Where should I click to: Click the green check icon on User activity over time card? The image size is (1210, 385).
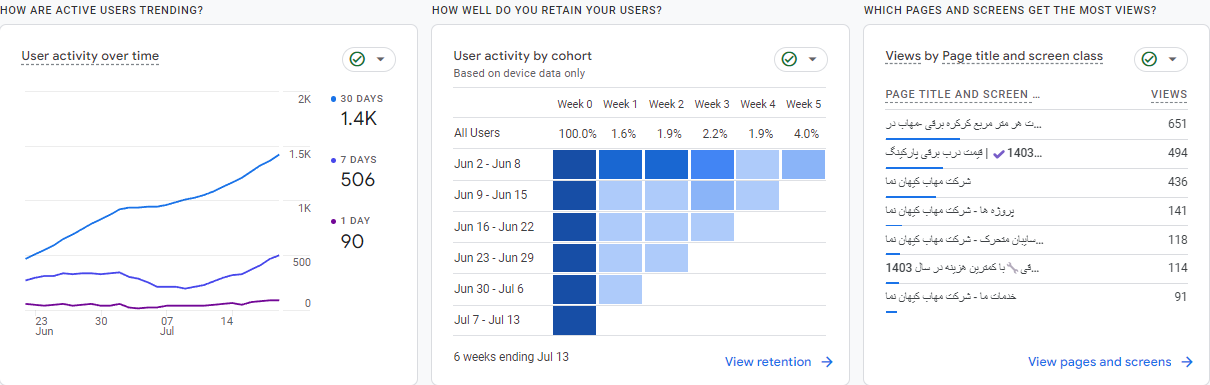pos(357,59)
